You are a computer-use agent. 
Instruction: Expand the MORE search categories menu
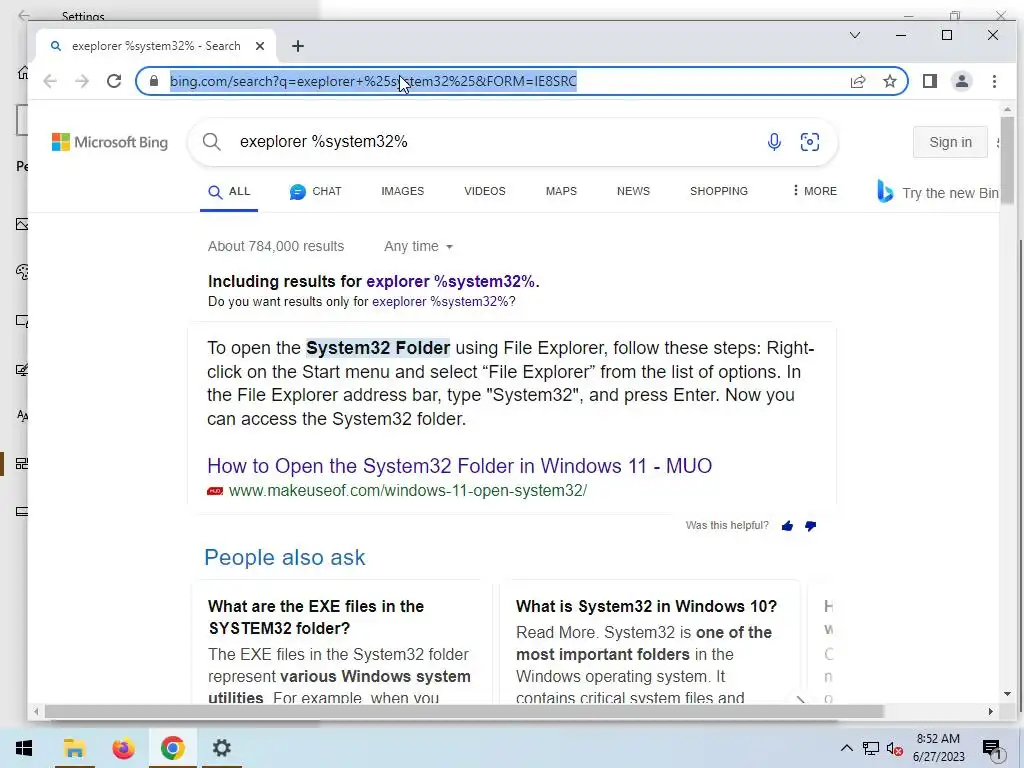click(814, 191)
